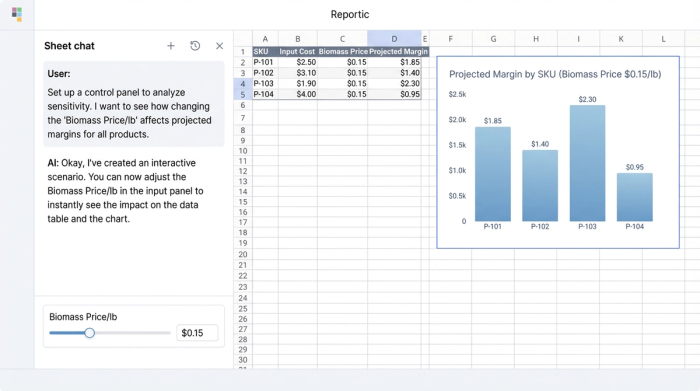Viewport: 700px width, 391px height.
Task: Select column C header
Action: coord(342,39)
